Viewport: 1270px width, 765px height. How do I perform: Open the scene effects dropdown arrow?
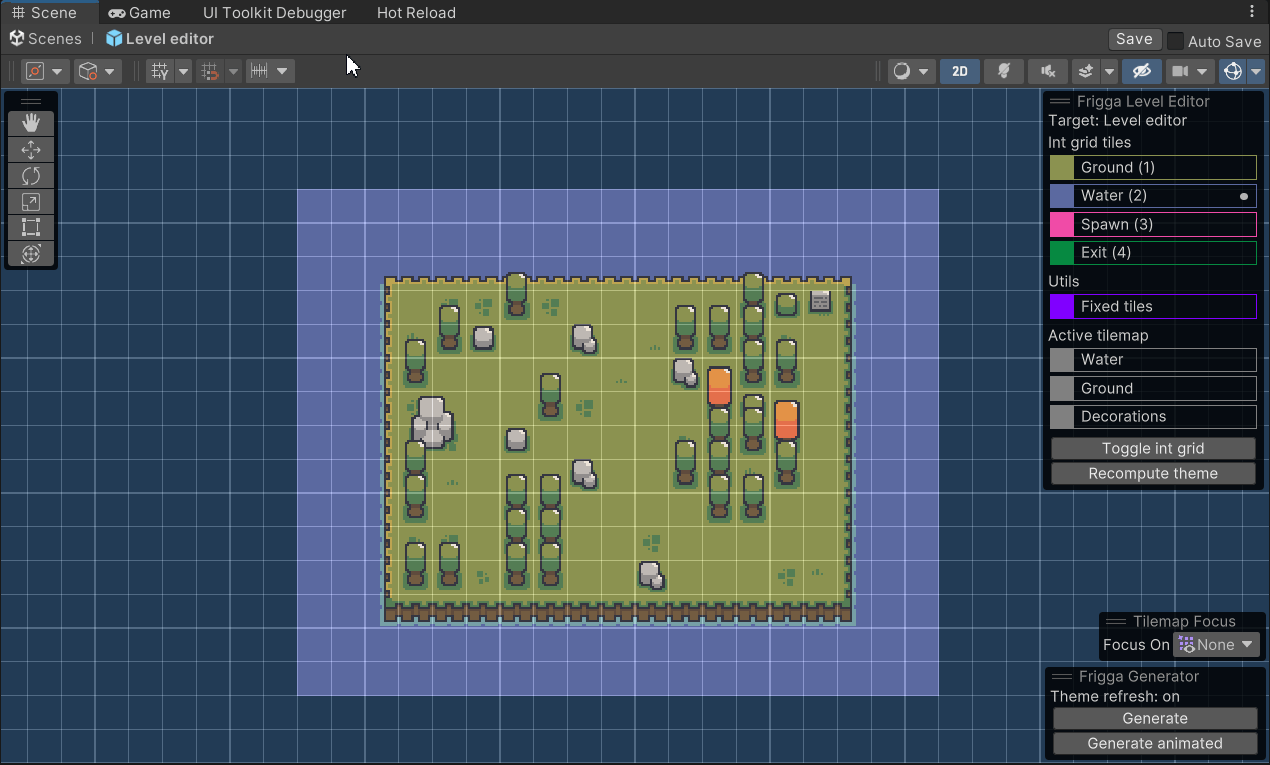(1109, 71)
